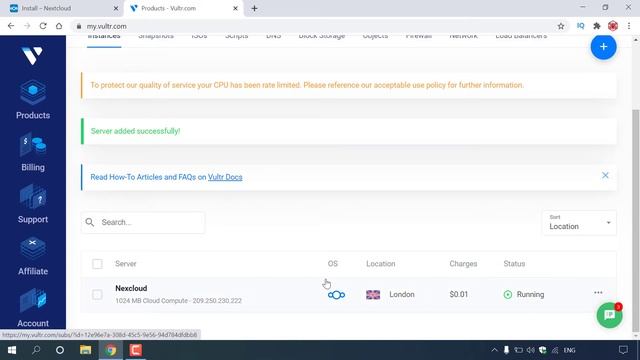The width and height of the screenshot is (640, 360).
Task: Click the Running status of Nexcloud
Action: coord(524,294)
